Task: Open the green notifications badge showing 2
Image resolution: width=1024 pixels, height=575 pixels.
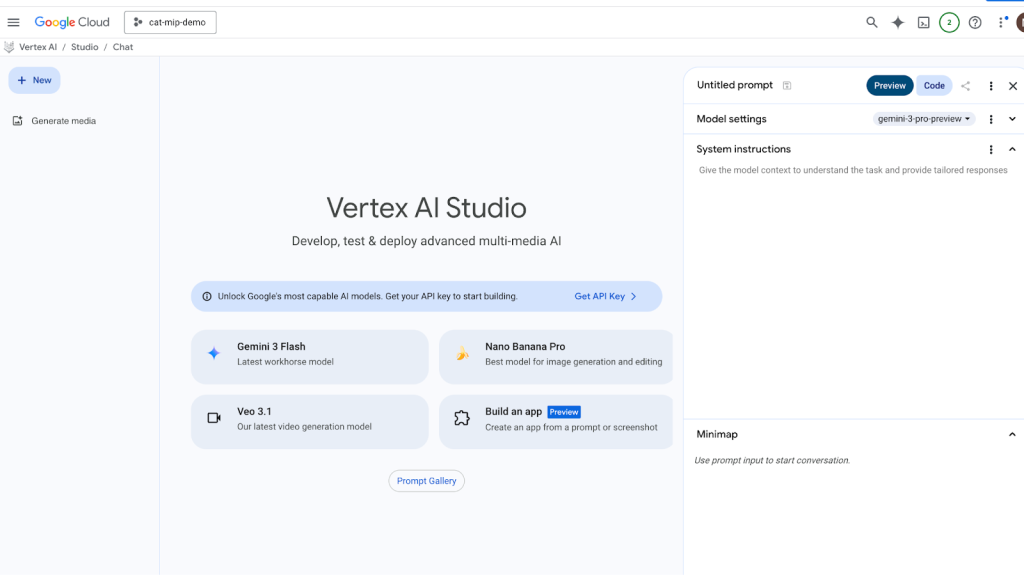Action: pyautogui.click(x=949, y=22)
